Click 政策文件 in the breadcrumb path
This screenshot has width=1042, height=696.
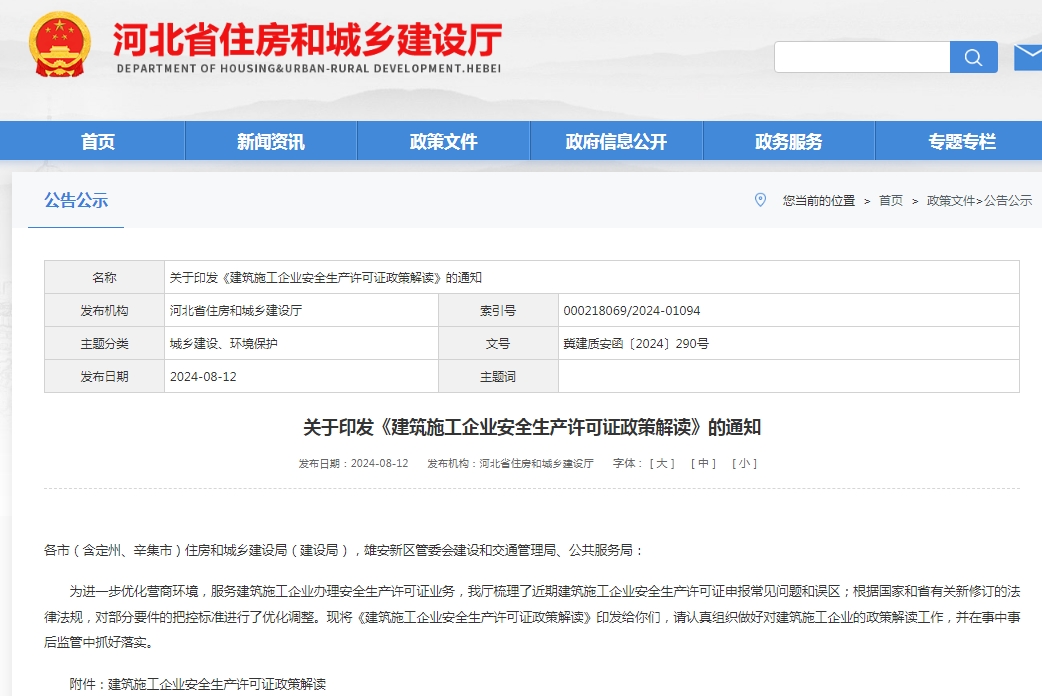[950, 201]
